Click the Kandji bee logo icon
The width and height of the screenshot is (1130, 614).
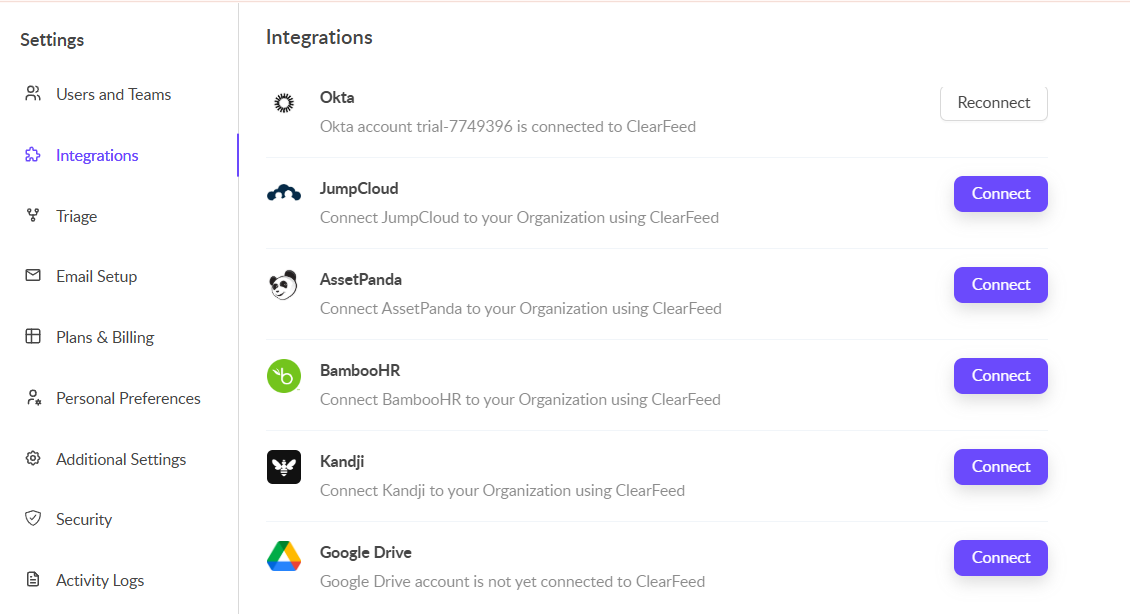point(284,467)
